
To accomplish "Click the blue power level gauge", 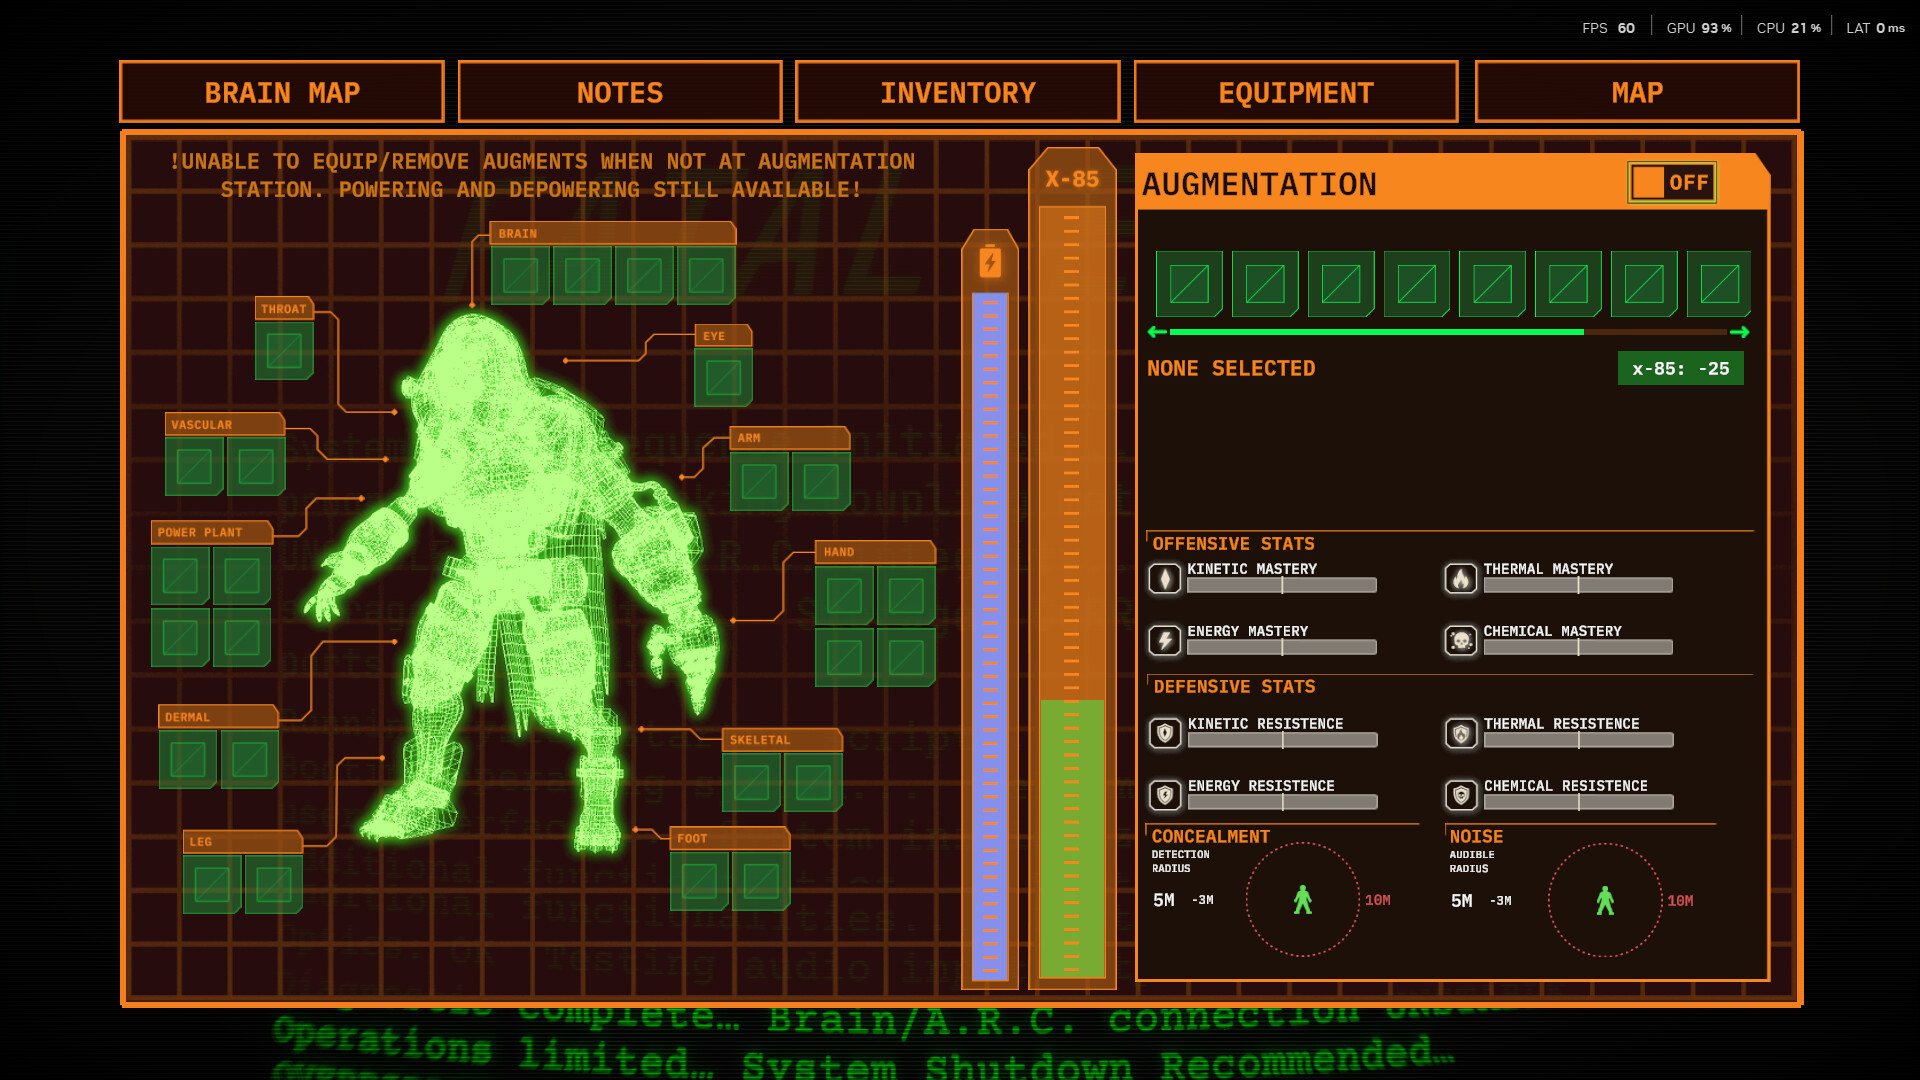I will pyautogui.click(x=990, y=637).
